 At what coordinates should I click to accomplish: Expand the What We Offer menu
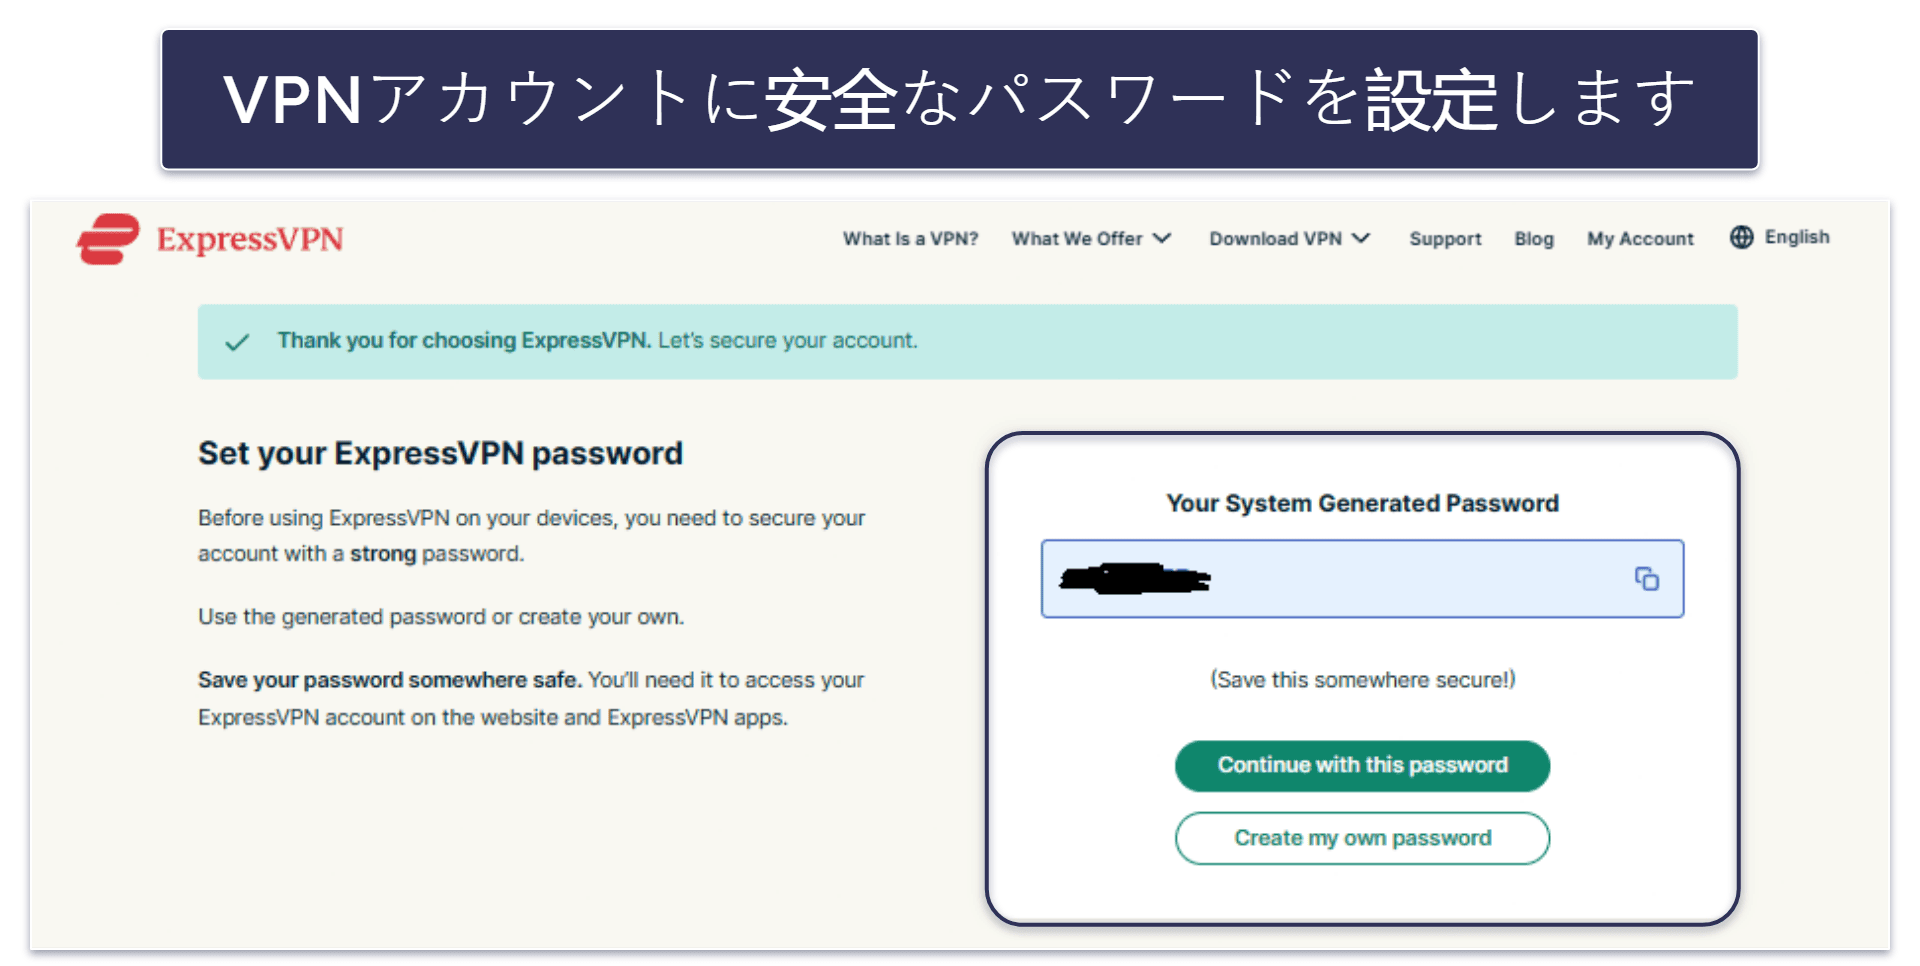[1091, 239]
